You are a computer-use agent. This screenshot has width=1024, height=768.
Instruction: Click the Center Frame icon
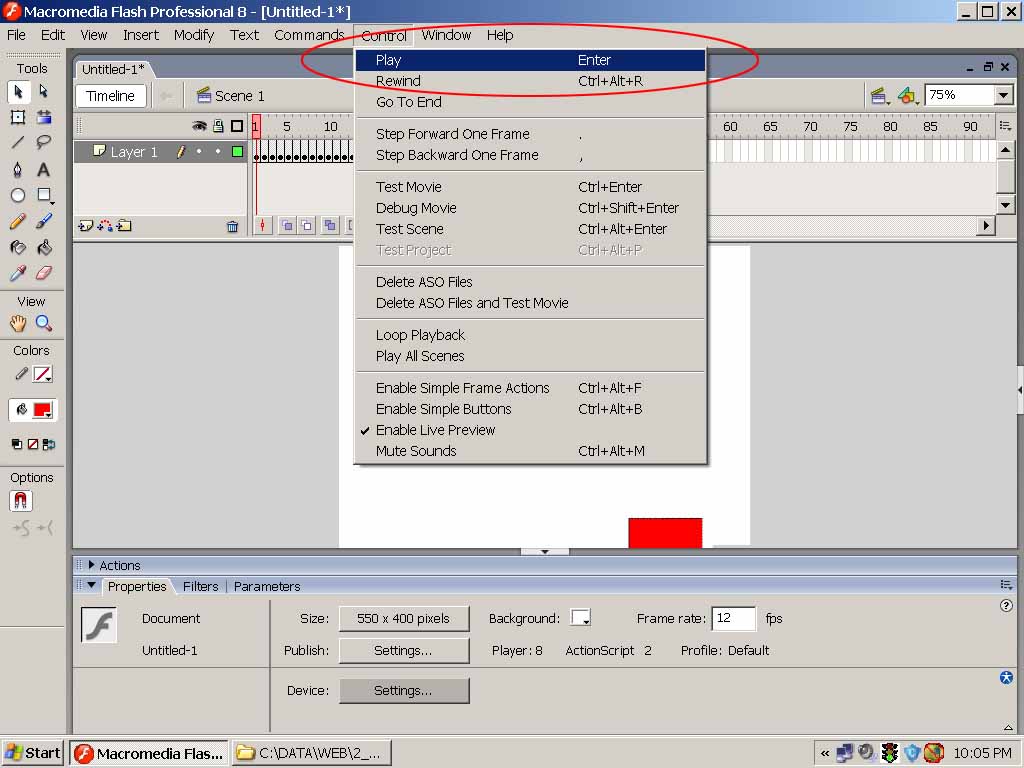pyautogui.click(x=263, y=225)
